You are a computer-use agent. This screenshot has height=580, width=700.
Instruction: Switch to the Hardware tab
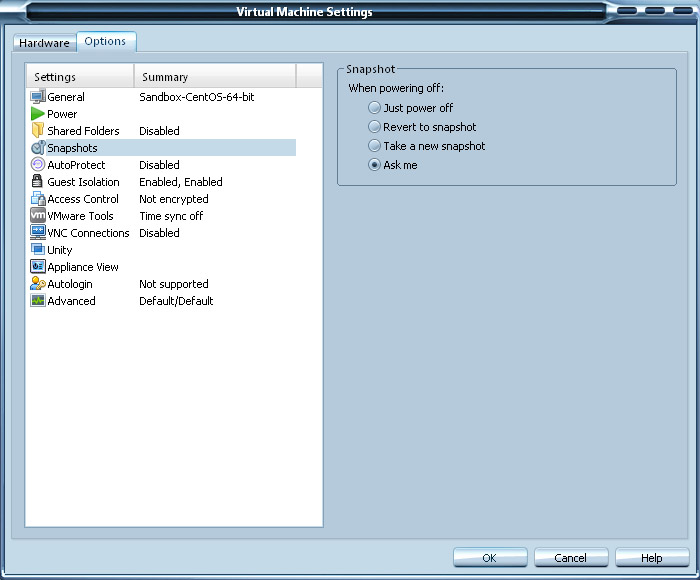click(44, 43)
